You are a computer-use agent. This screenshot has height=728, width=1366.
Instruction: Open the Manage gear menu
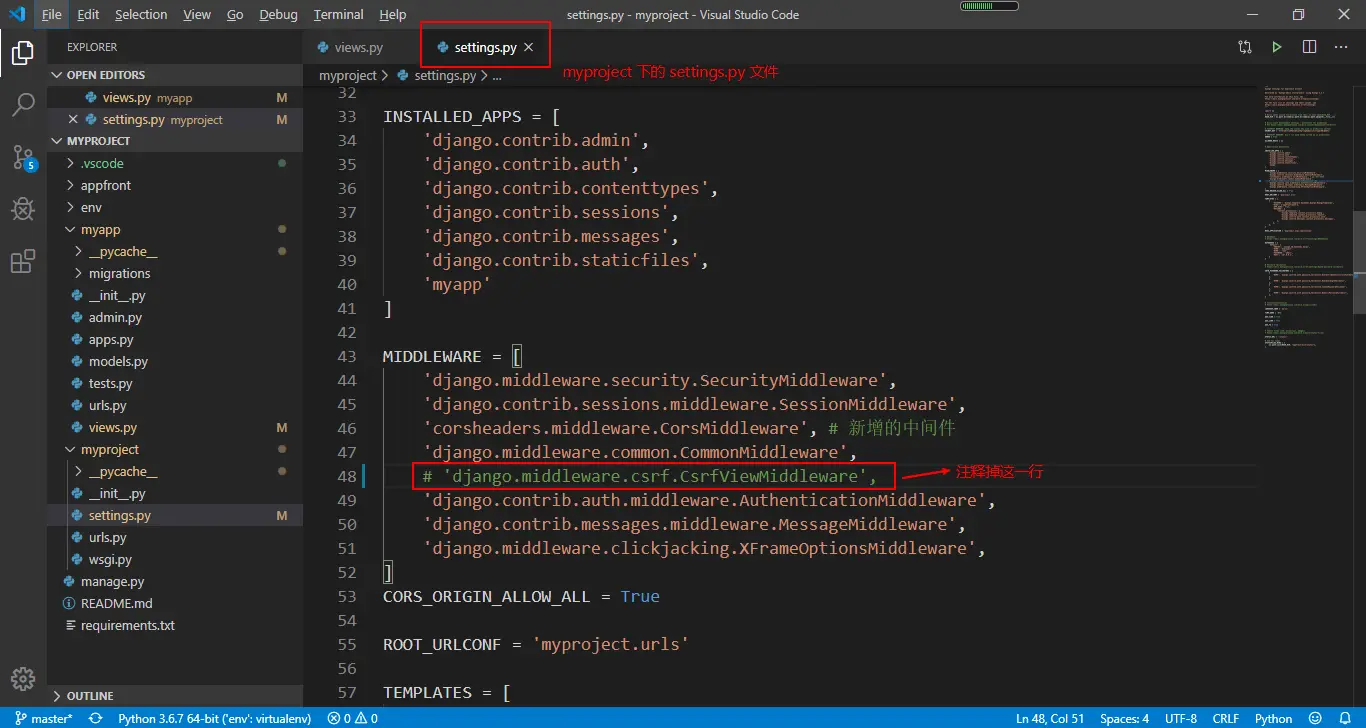point(23,678)
